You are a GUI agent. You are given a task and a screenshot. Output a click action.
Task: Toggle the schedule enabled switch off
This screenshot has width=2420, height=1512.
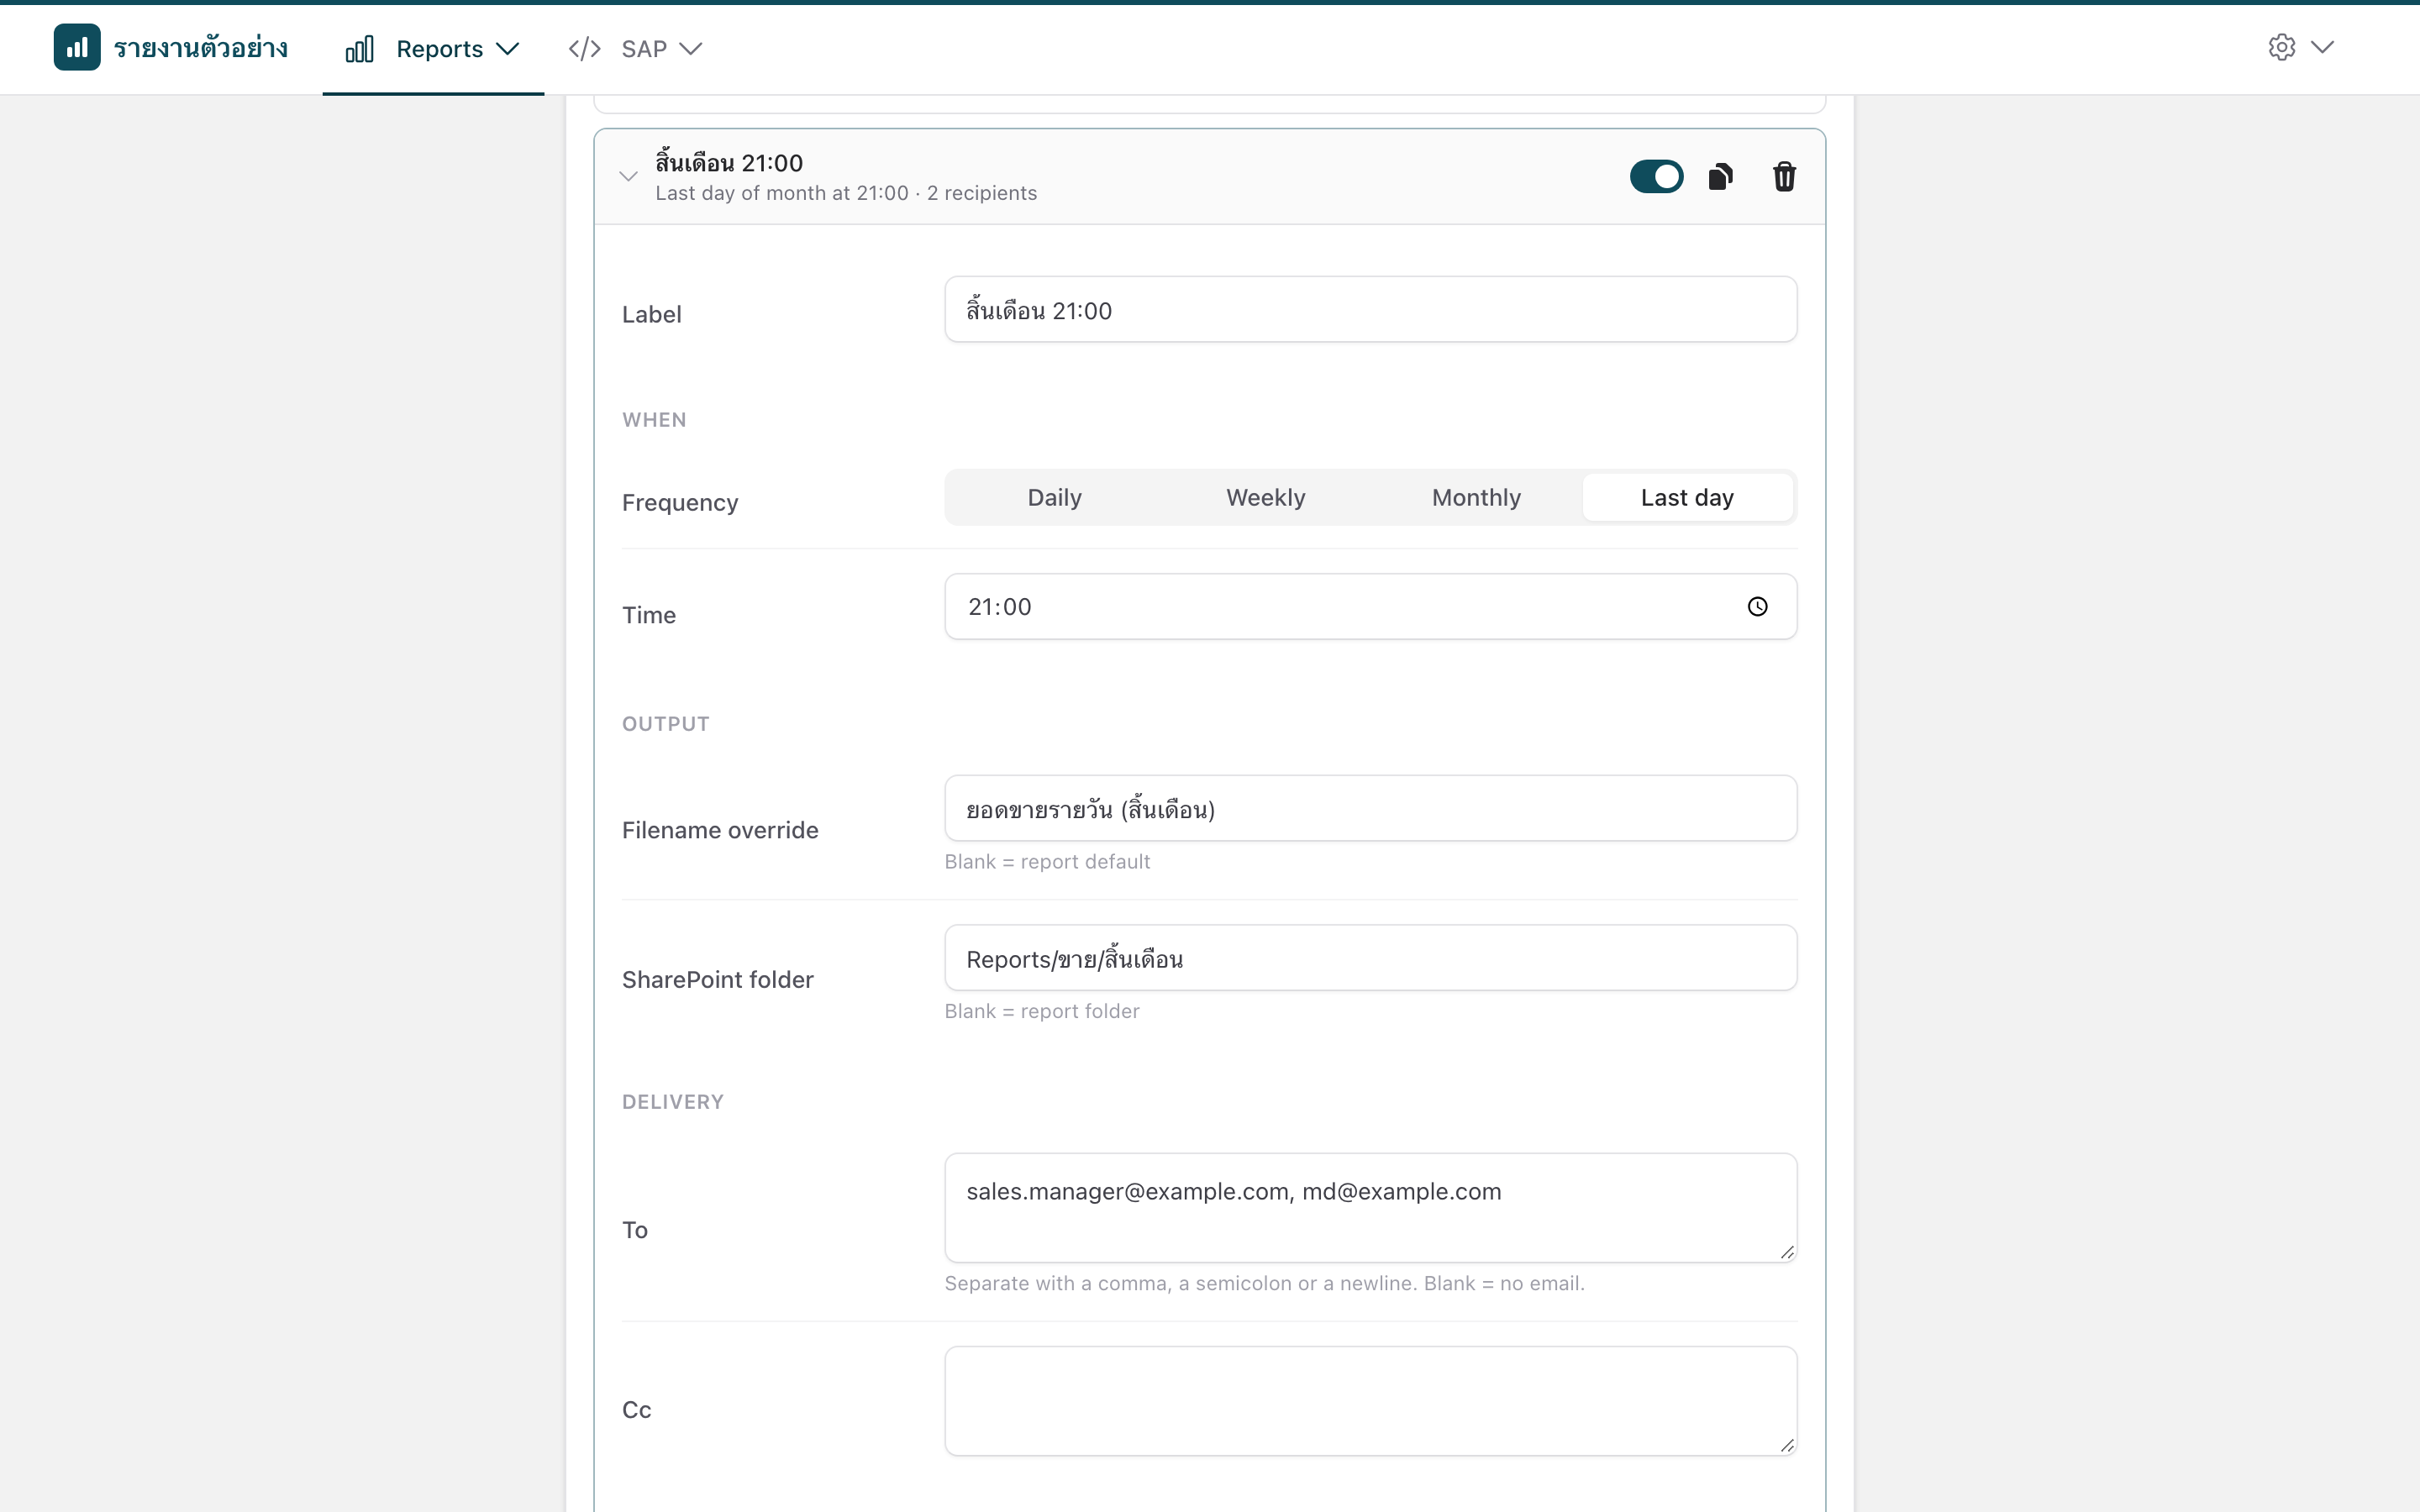click(x=1656, y=177)
